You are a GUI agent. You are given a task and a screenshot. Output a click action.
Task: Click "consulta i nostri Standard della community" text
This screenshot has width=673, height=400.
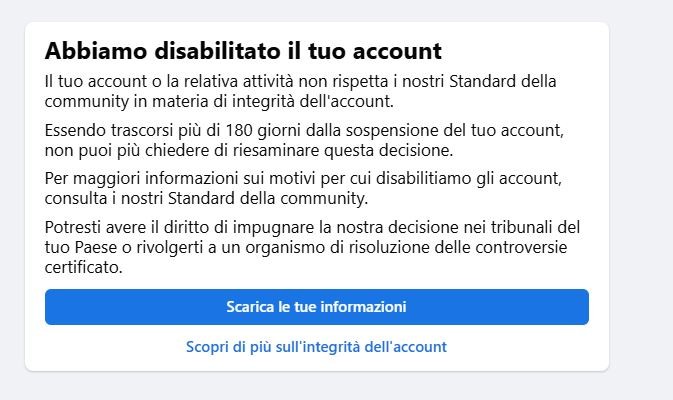click(x=206, y=199)
